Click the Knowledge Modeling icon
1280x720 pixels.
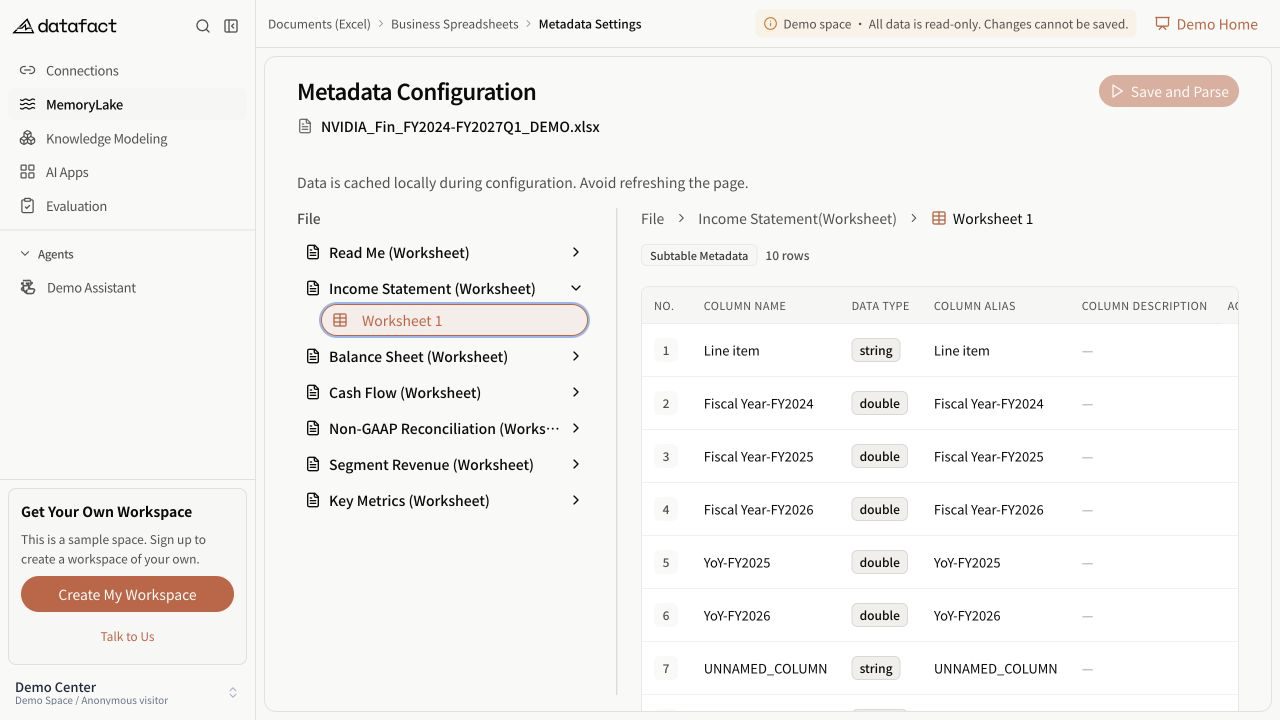pyautogui.click(x=27, y=139)
